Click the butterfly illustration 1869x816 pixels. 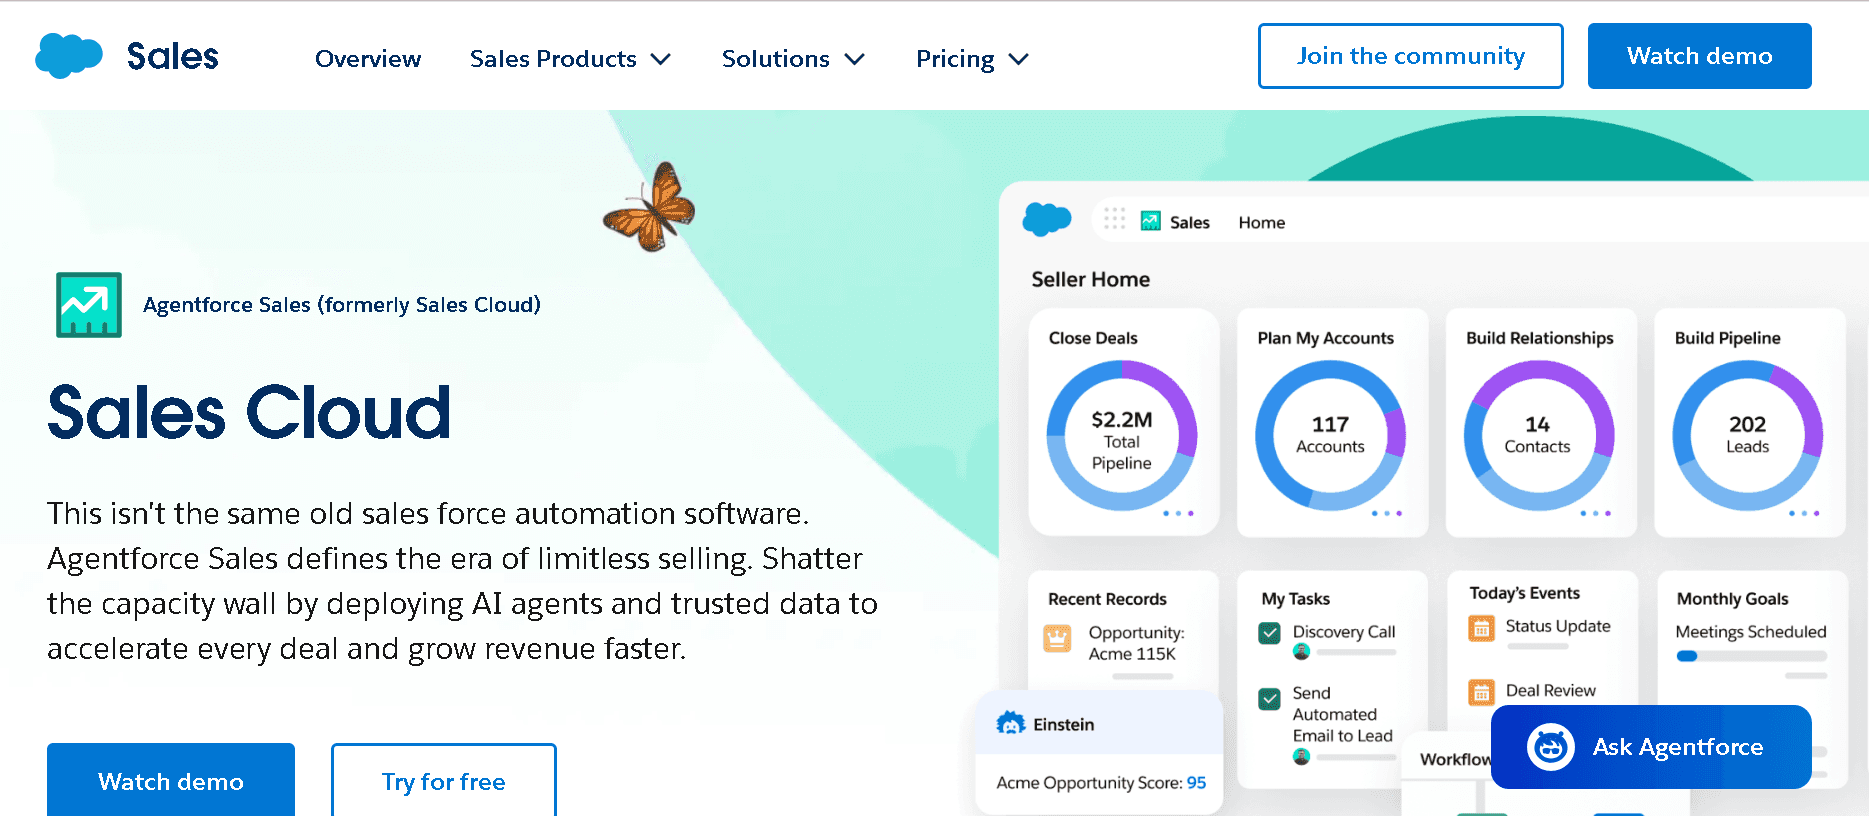pyautogui.click(x=650, y=207)
